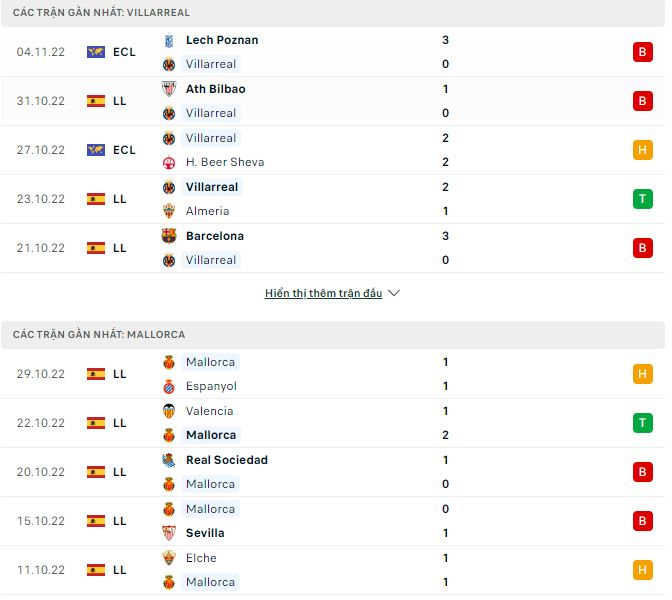Click the Real Sociedad club crest

169,460
